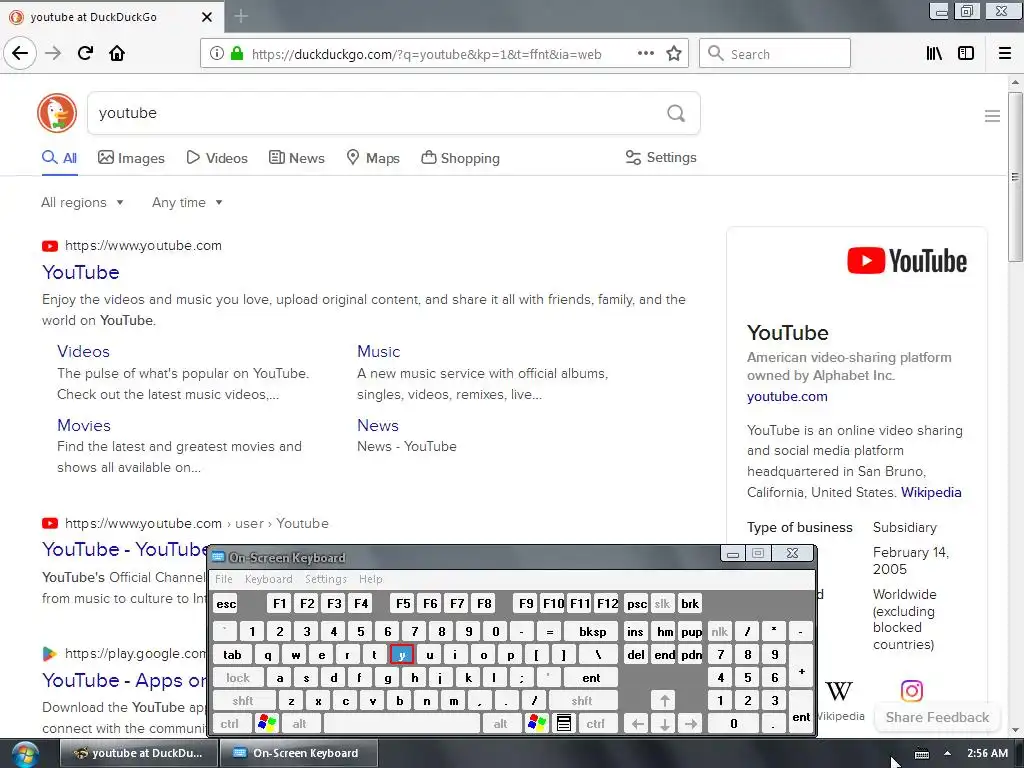Click the magnifier search button in DuckDuckGo box
The height and width of the screenshot is (768, 1024).
pyautogui.click(x=676, y=113)
